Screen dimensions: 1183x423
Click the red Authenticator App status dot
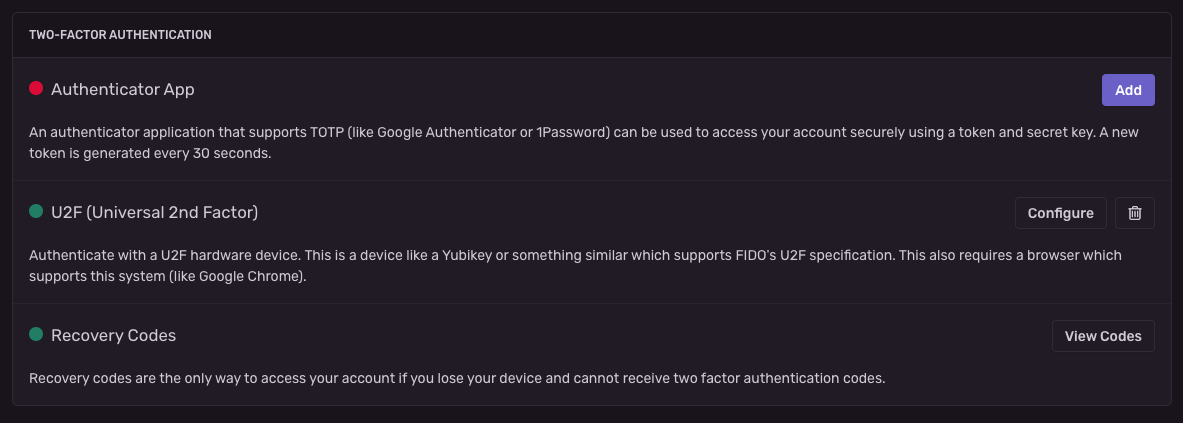(36, 89)
